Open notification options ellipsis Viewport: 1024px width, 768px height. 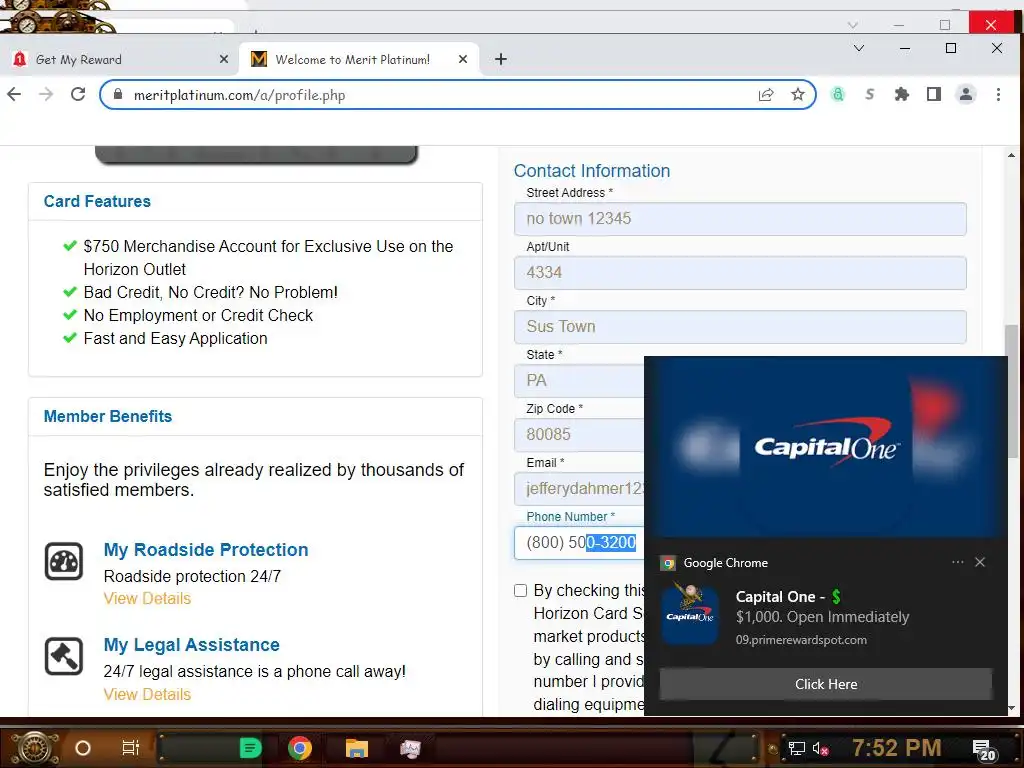tap(957, 562)
